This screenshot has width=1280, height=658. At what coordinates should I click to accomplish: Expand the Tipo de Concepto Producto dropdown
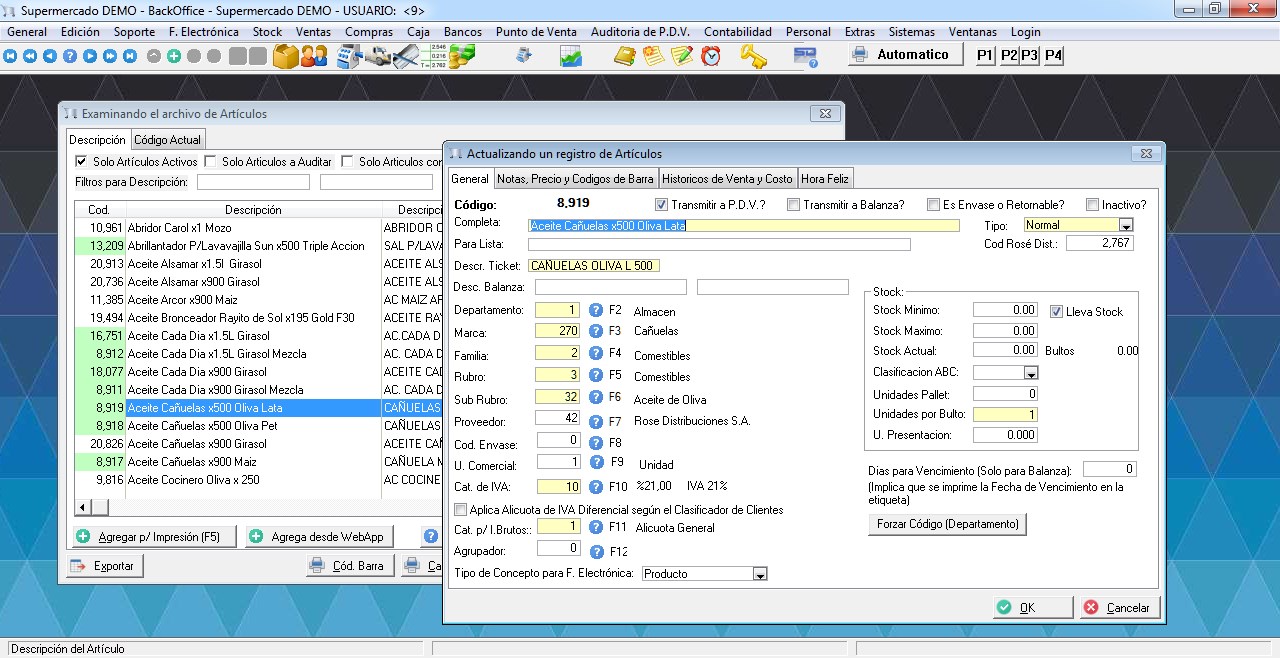[x=760, y=574]
